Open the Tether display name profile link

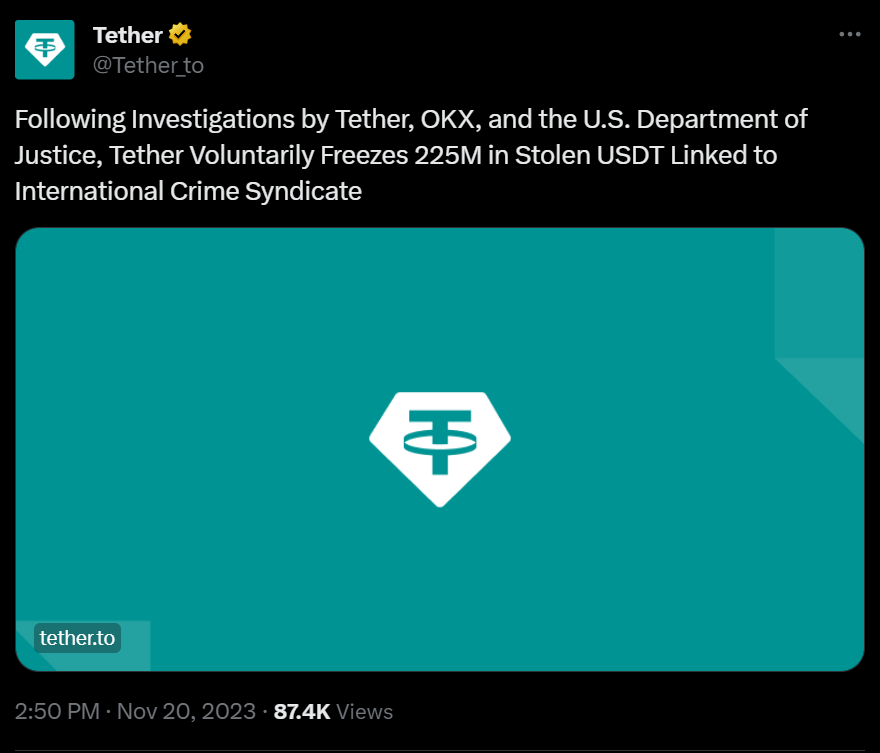coord(127,35)
